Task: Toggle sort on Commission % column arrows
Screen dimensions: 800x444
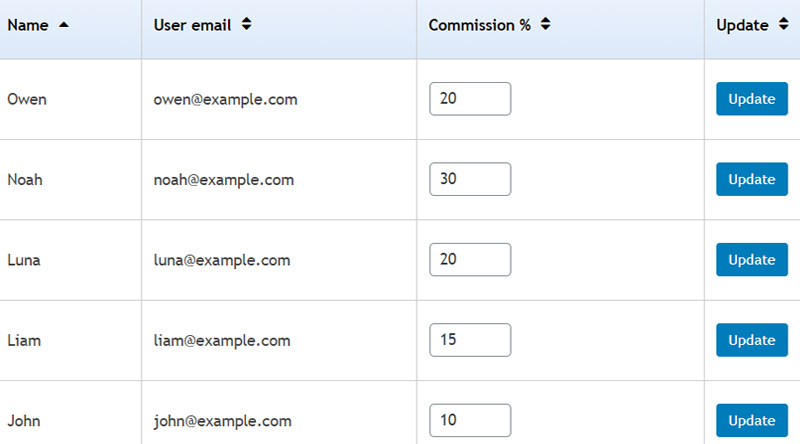Action: click(x=545, y=24)
